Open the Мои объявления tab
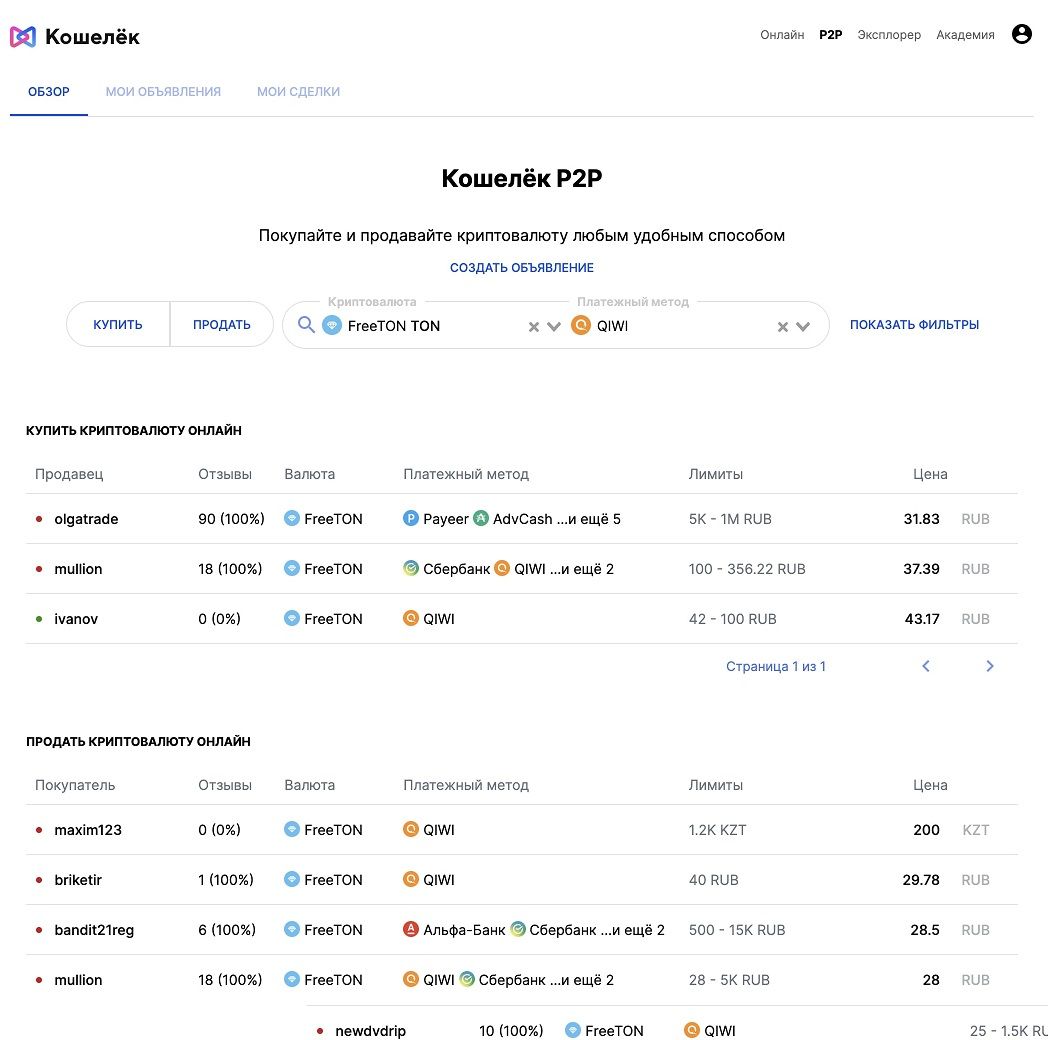 pos(163,92)
